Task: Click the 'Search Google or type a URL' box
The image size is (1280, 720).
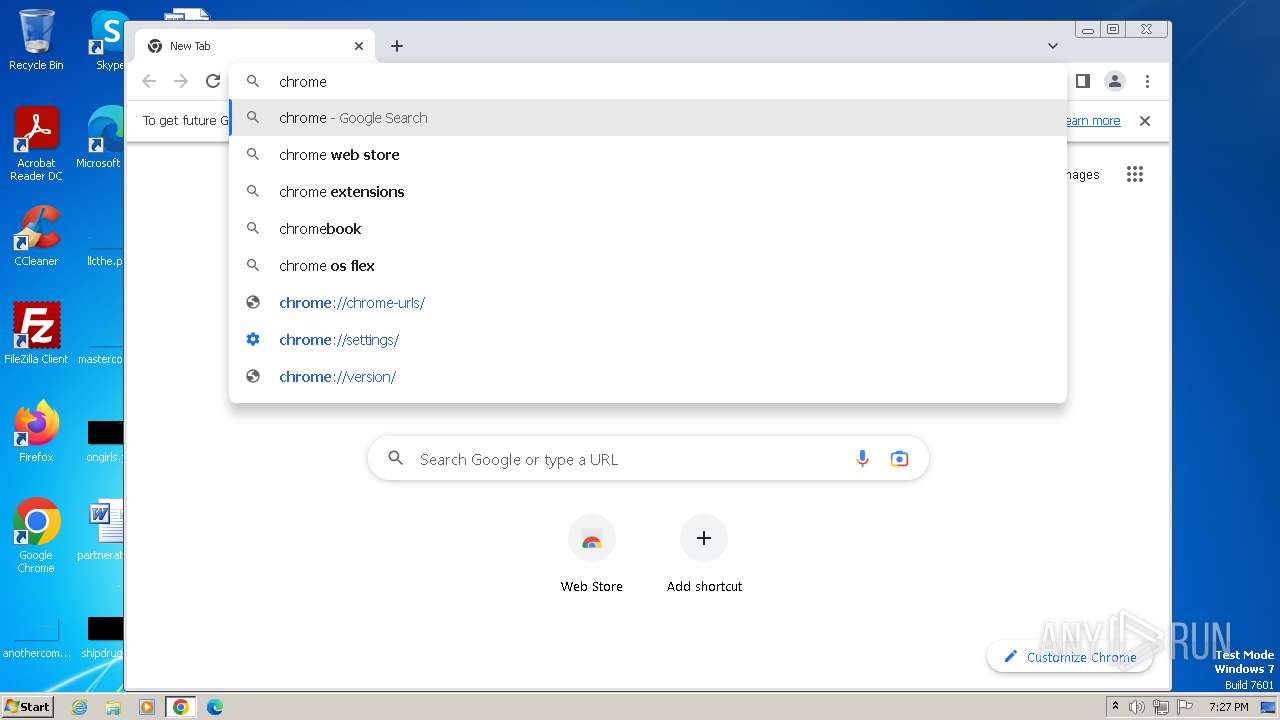Action: 648,459
